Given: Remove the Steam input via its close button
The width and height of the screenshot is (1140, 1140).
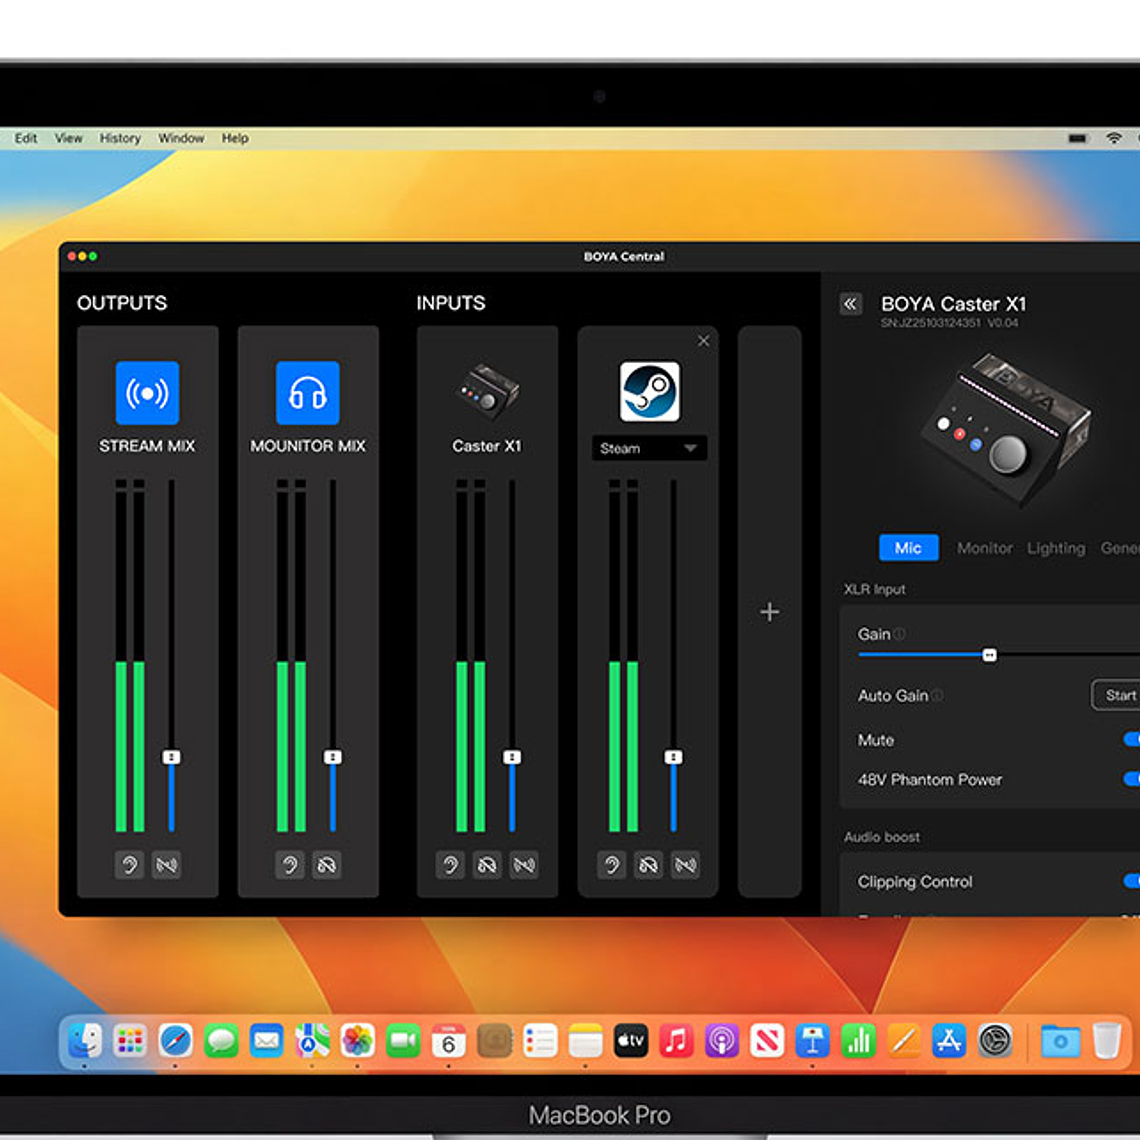Looking at the screenshot, I should (x=704, y=340).
